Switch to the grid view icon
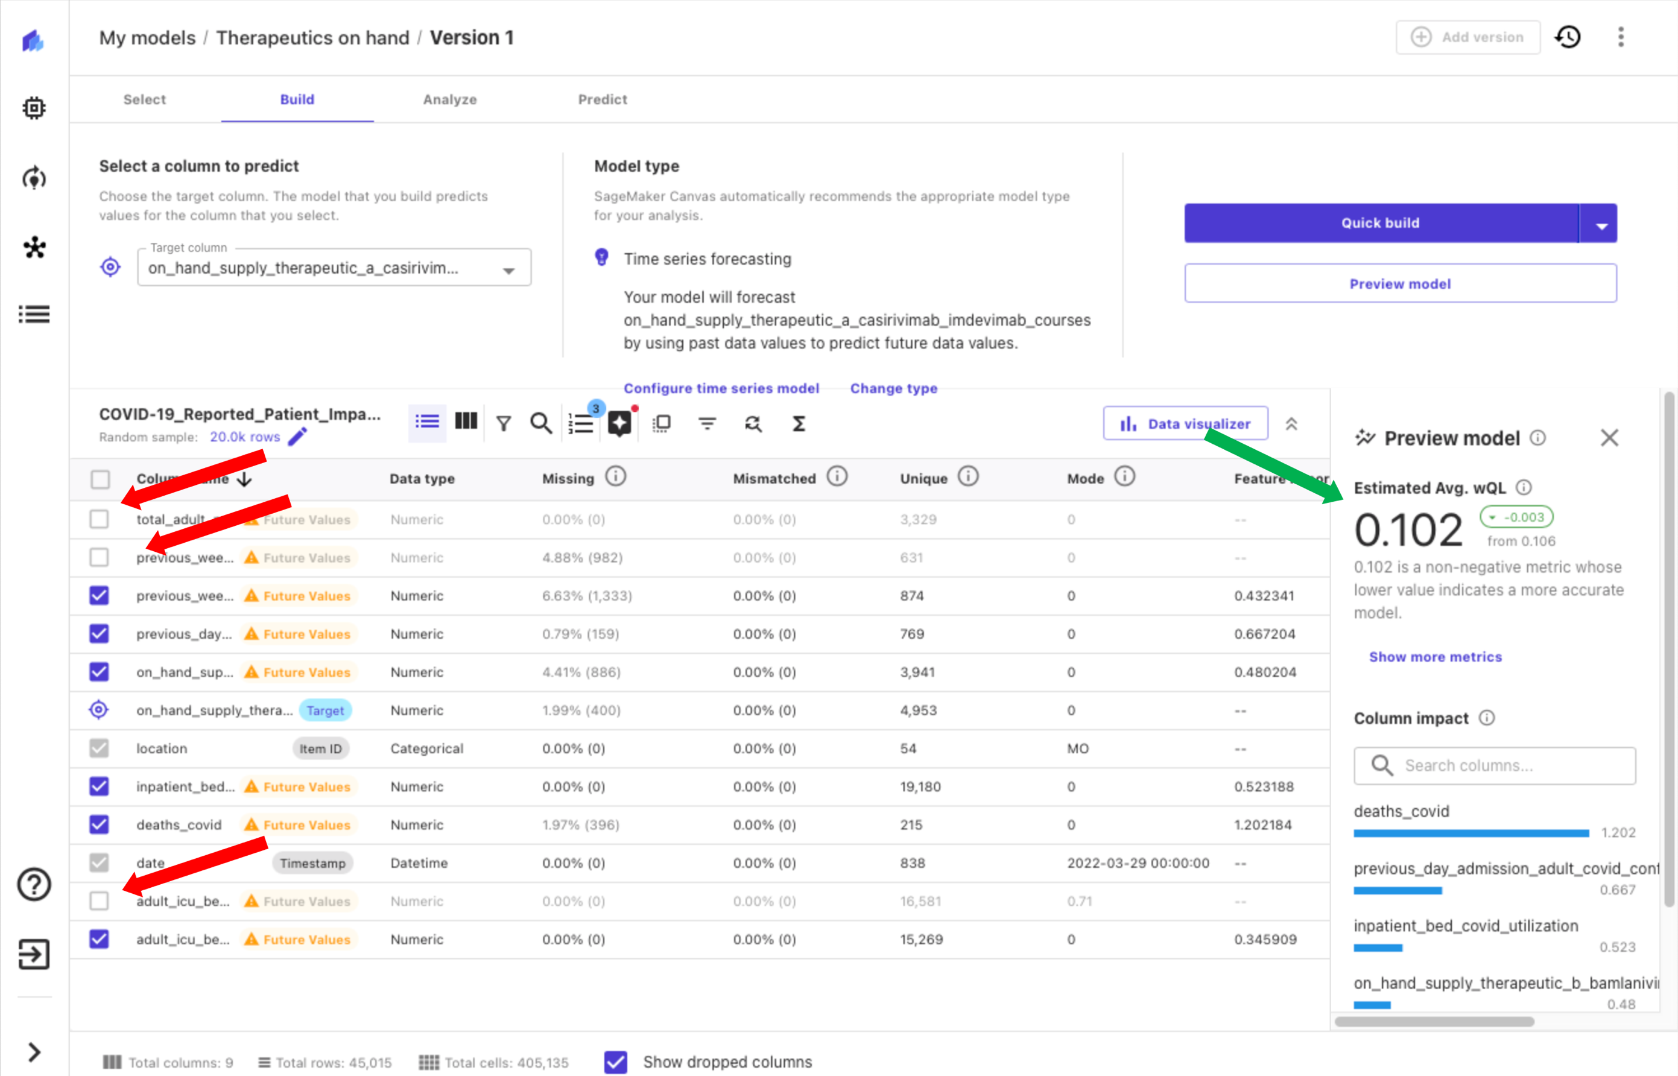Screen dimensions: 1678x1076 466,422
